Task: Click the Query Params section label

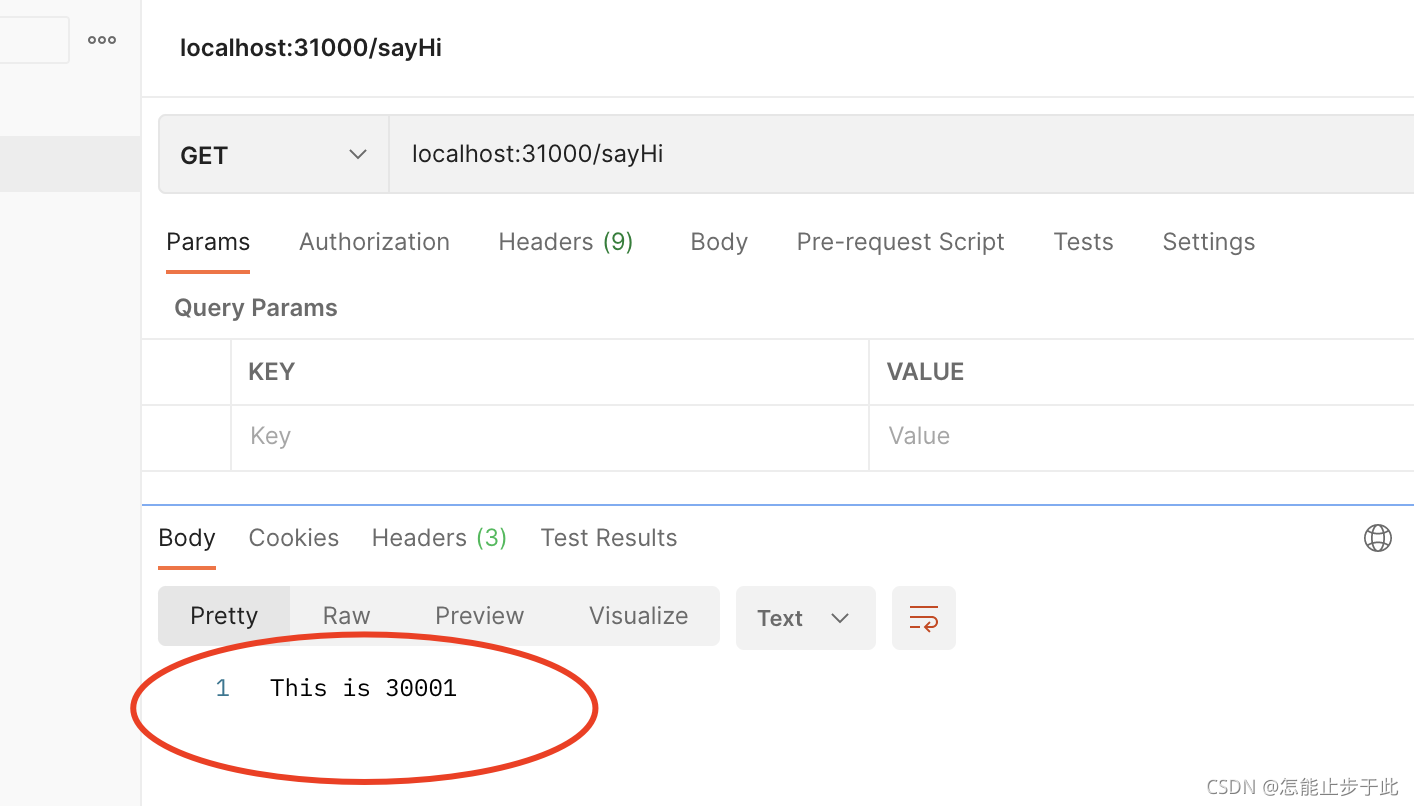Action: [256, 308]
